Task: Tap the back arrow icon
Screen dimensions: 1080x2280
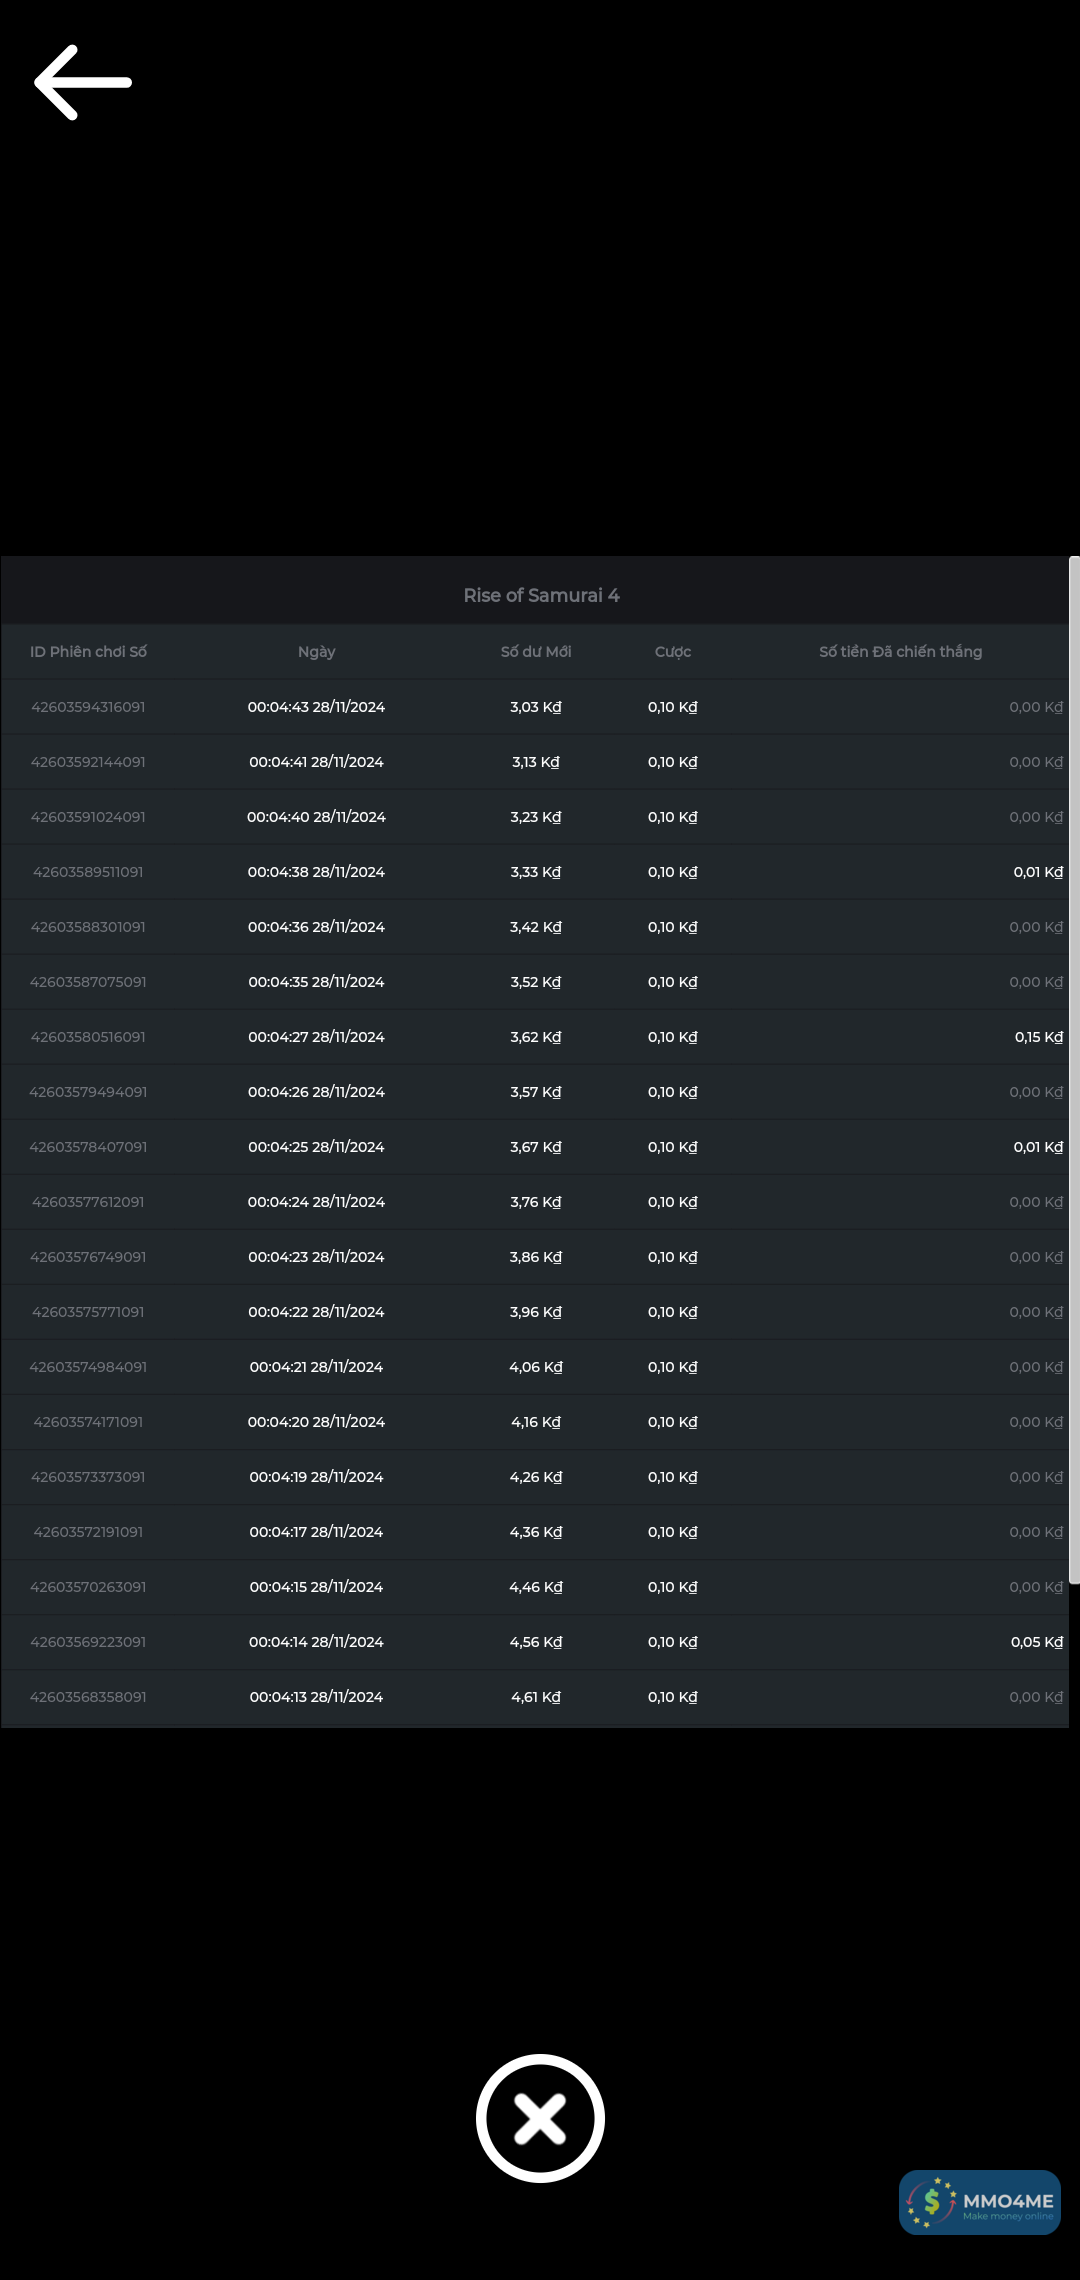Action: click(x=83, y=83)
